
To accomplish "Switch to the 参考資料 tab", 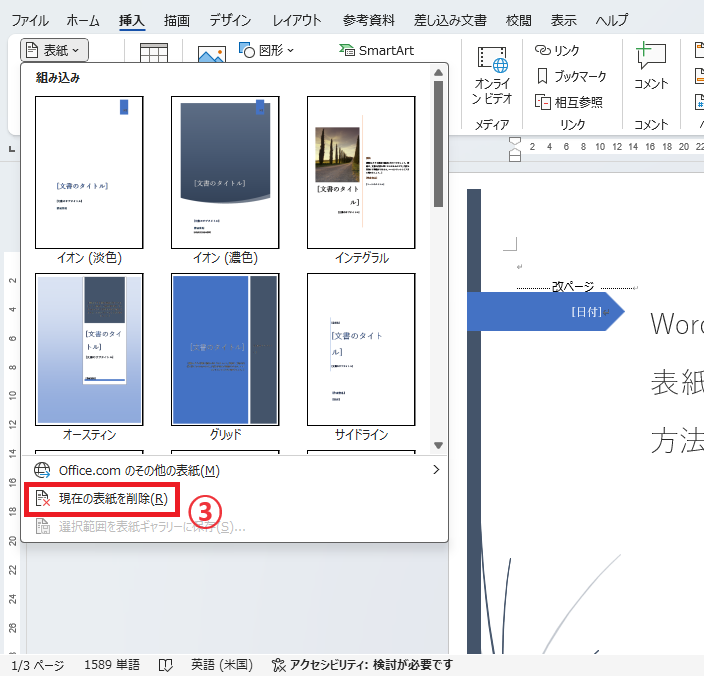I will coord(368,21).
